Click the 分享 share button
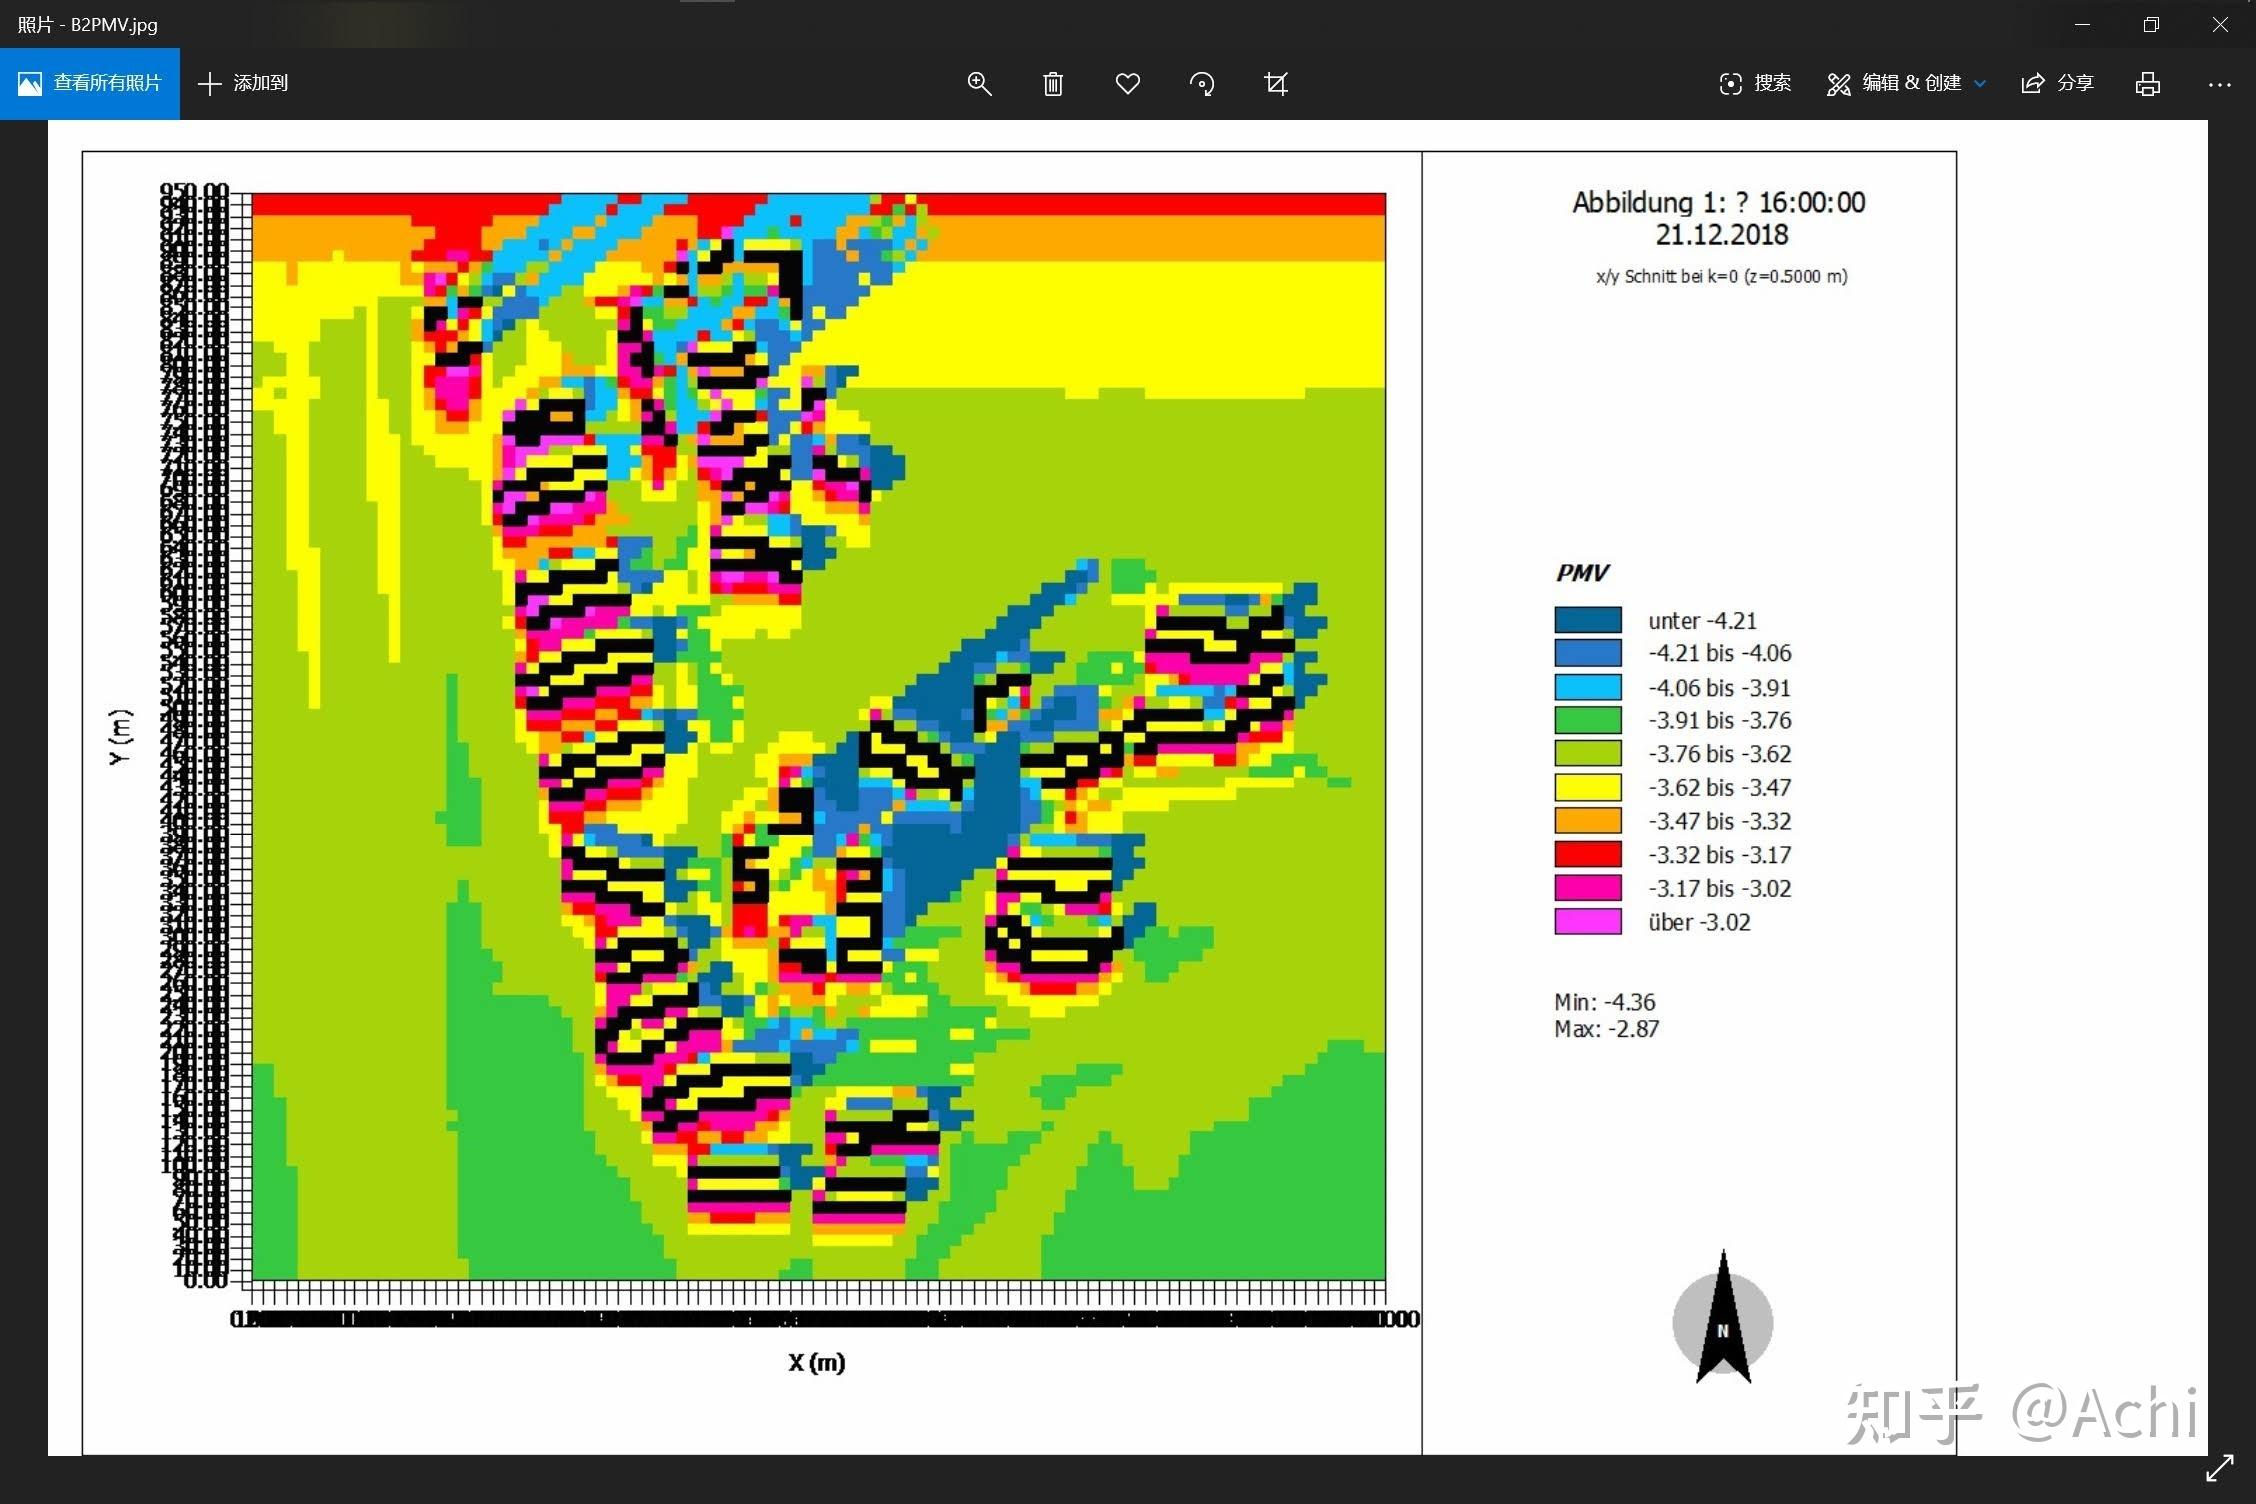 (x=2057, y=84)
